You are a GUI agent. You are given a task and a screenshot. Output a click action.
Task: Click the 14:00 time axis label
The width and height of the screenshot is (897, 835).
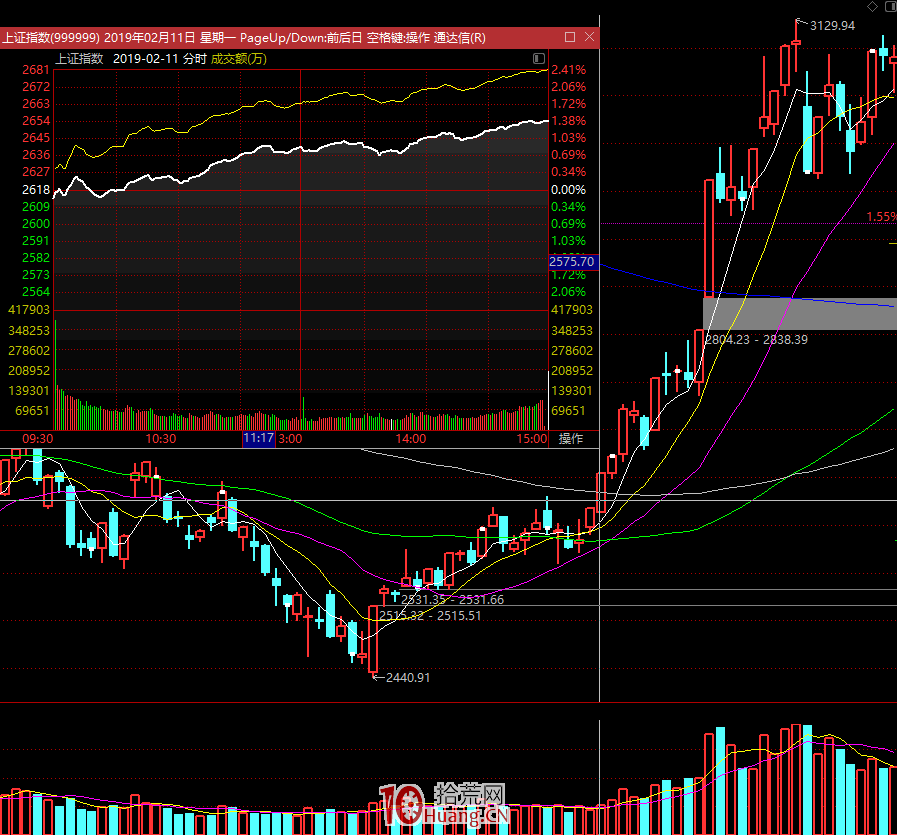pos(411,439)
